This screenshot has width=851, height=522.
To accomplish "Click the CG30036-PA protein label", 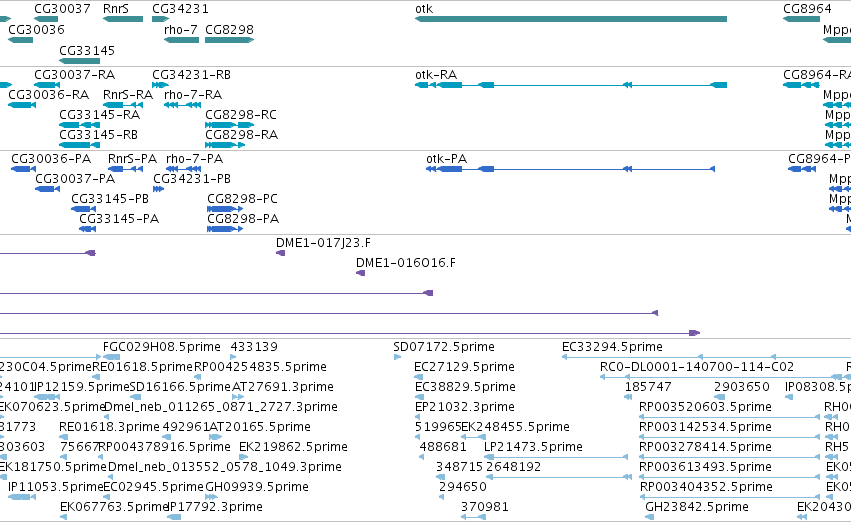I will click(51, 159).
